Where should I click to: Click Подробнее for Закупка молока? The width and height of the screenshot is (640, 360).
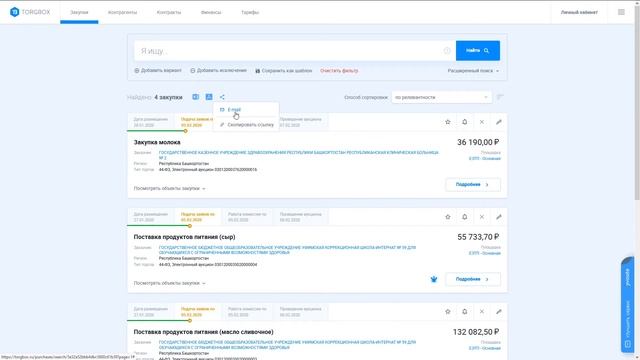(x=473, y=184)
